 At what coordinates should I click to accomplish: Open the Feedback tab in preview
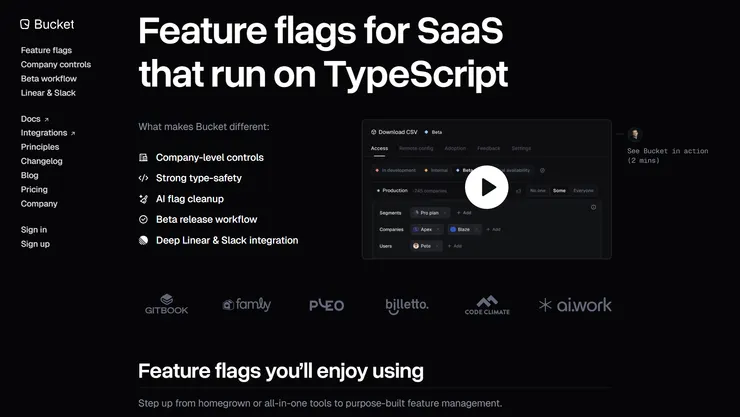coord(488,148)
